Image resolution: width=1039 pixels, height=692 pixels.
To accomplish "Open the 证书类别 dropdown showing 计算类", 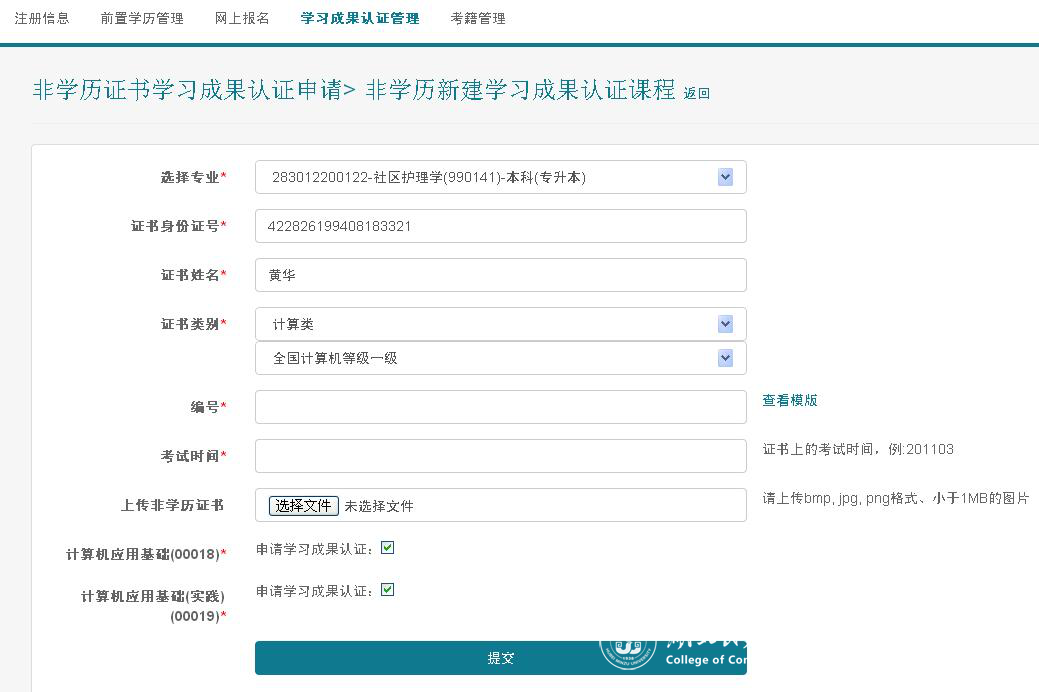I will pyautogui.click(x=500, y=324).
